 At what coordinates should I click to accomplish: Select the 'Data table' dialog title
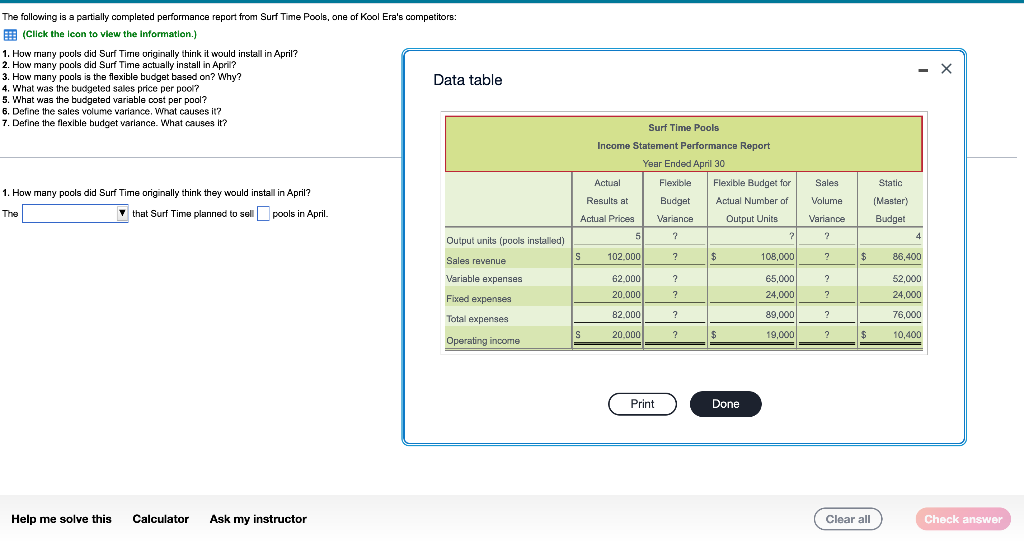468,80
